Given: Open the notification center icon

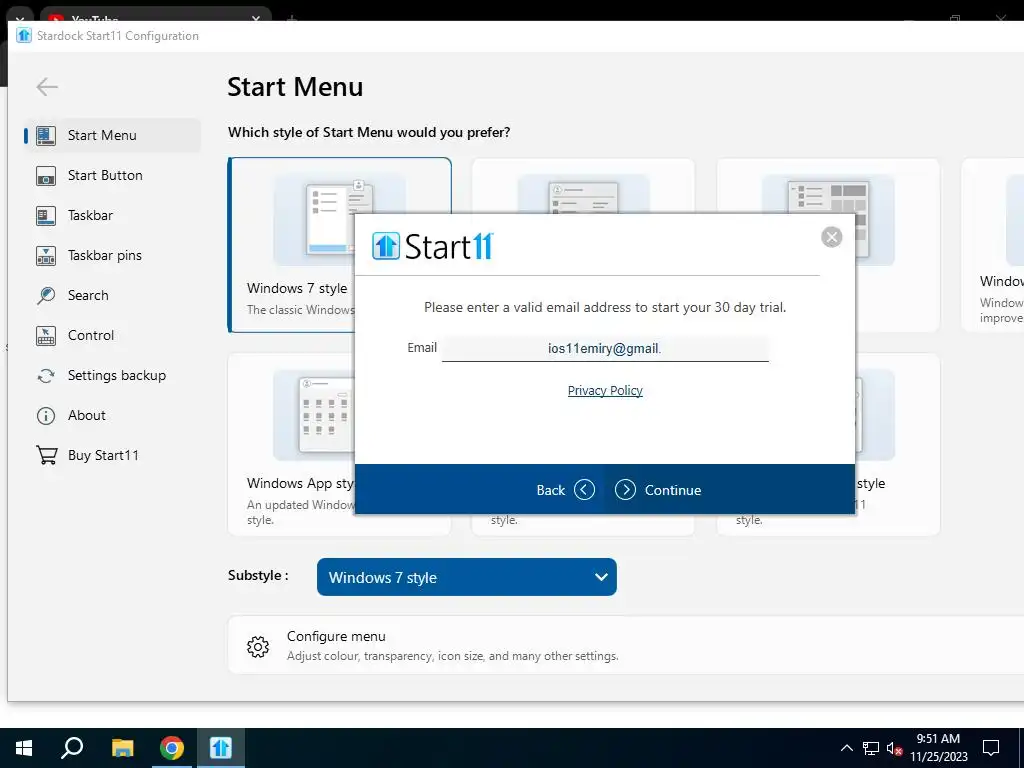Looking at the screenshot, I should tap(991, 748).
